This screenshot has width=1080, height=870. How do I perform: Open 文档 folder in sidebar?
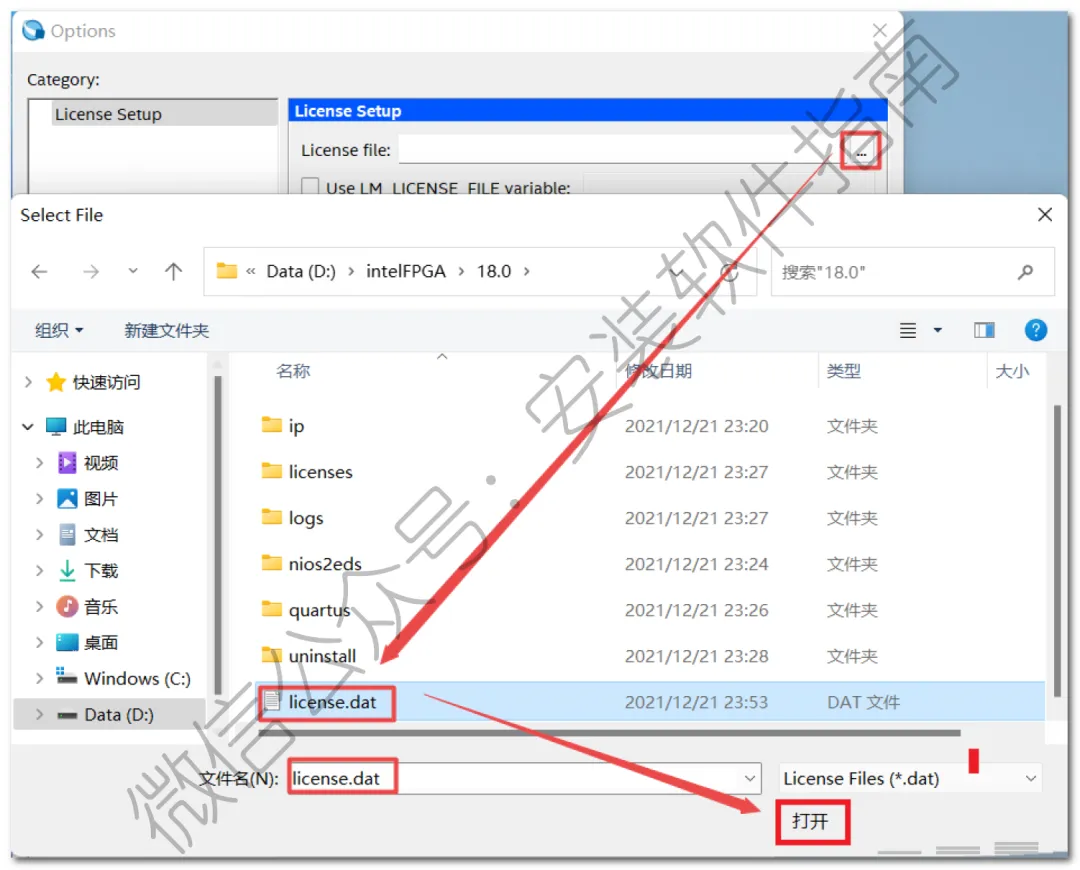pos(87,535)
